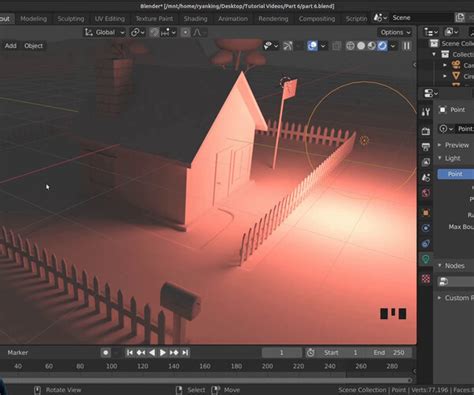This screenshot has width=474, height=395.
Task: Play the animation forward
Action: click(x=163, y=352)
